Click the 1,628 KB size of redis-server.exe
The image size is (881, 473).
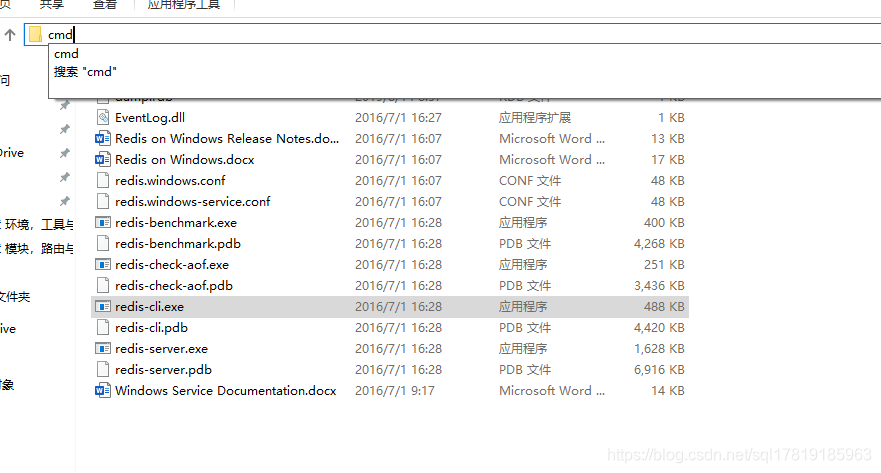pyautogui.click(x=660, y=349)
